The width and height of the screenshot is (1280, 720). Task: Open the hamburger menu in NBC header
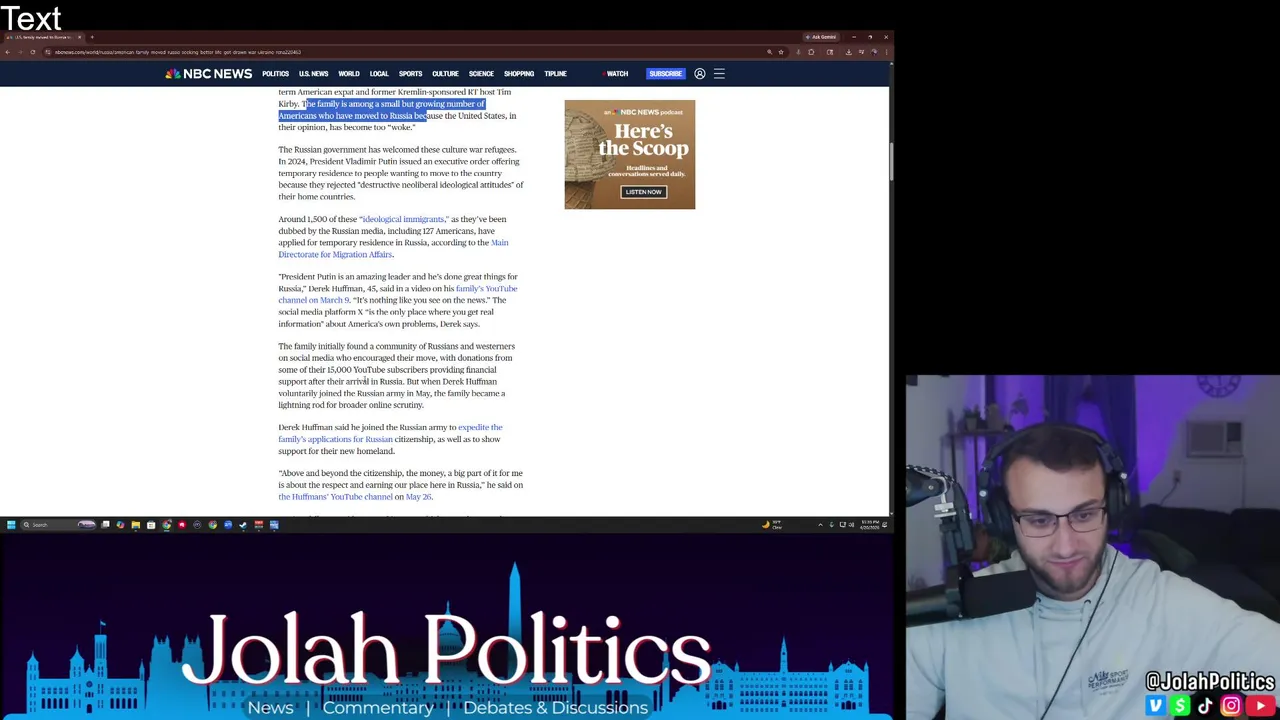click(719, 74)
